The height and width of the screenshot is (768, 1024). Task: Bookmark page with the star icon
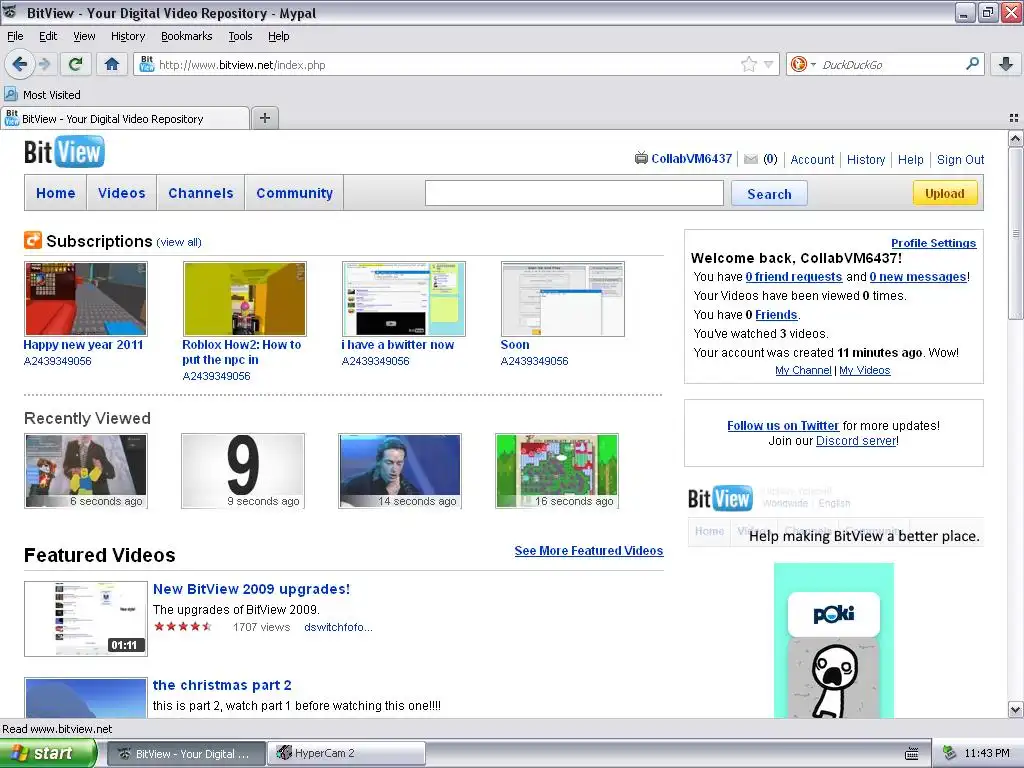point(748,64)
